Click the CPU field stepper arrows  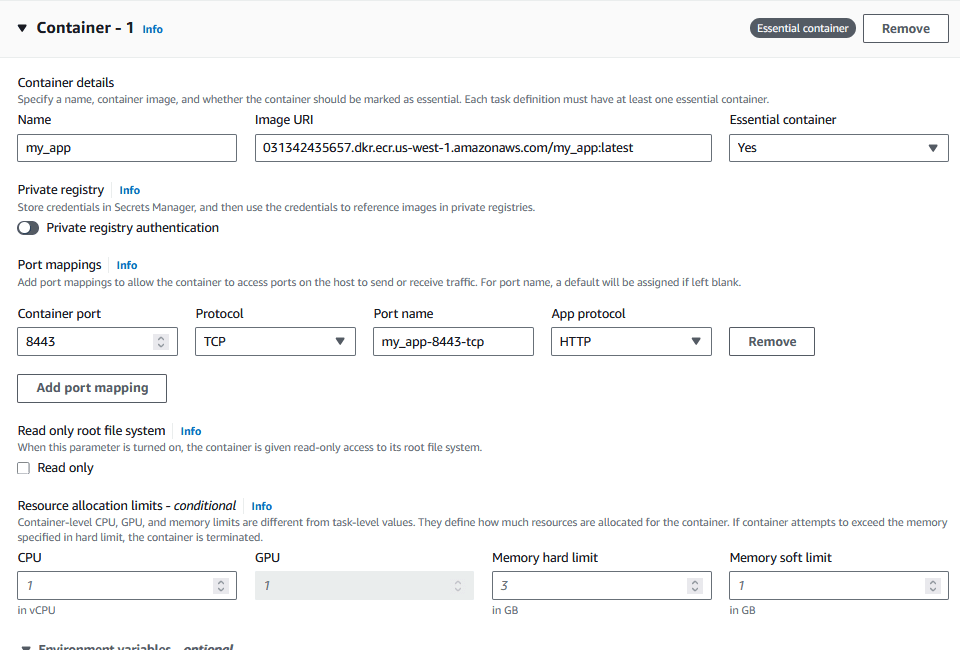coord(221,586)
